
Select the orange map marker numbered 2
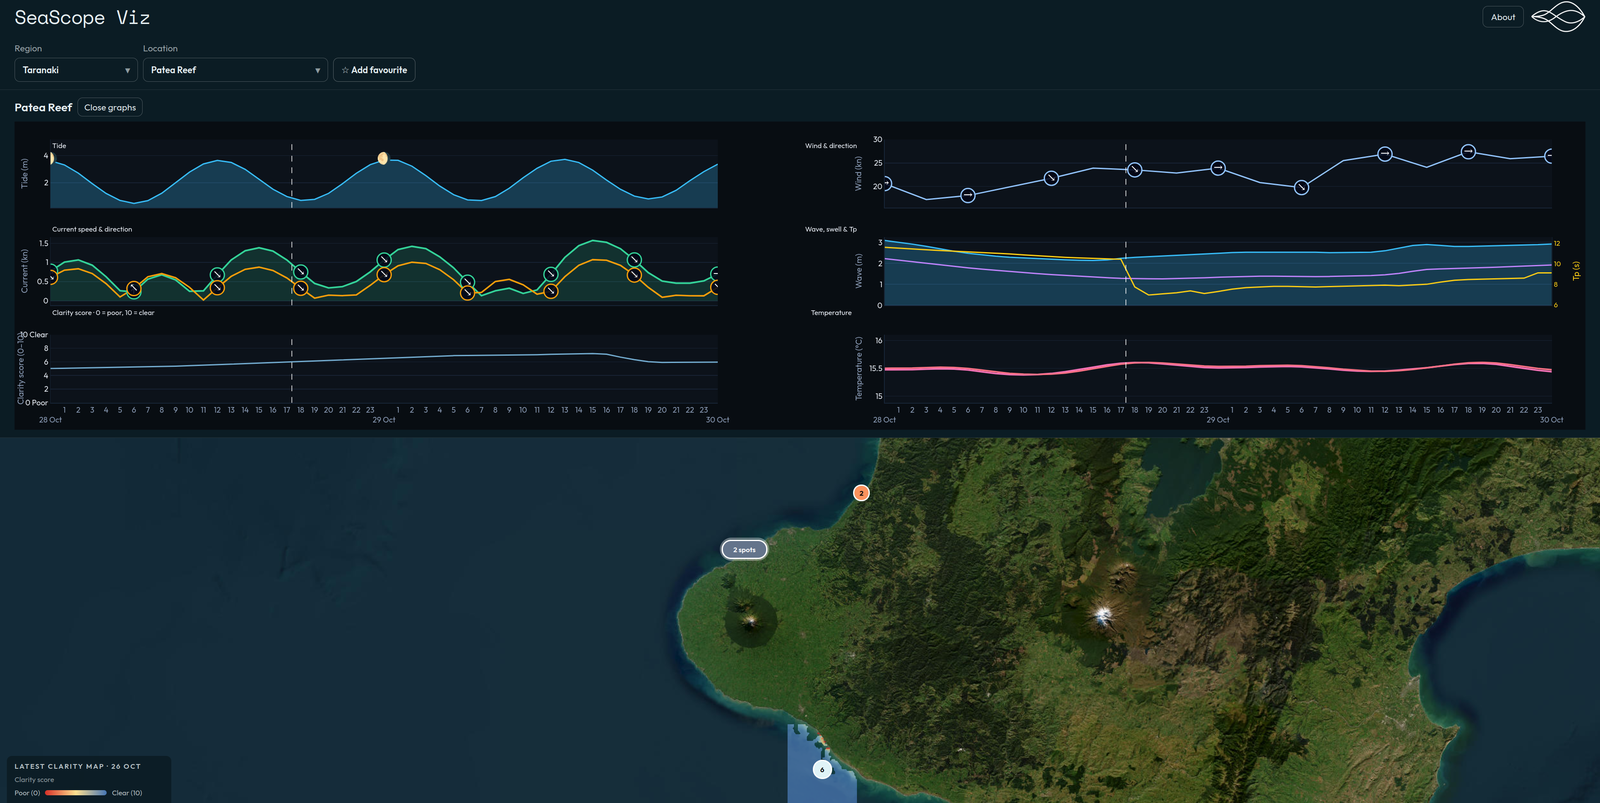coord(861,493)
